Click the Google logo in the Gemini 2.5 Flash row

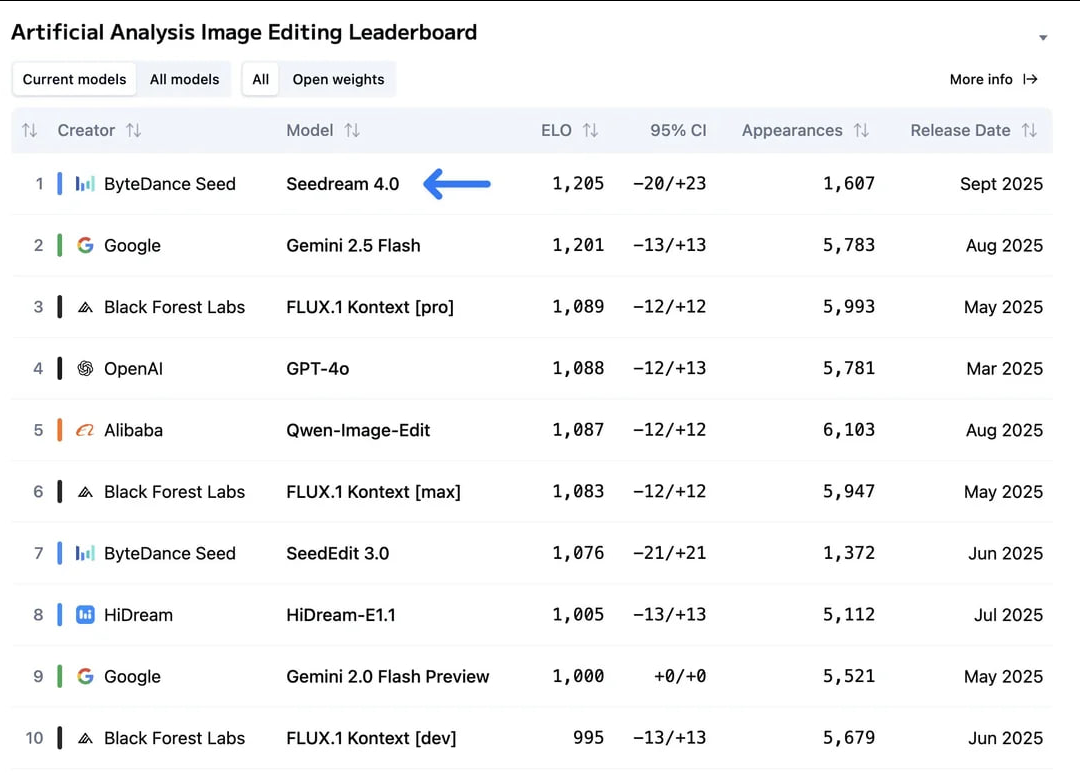86,245
